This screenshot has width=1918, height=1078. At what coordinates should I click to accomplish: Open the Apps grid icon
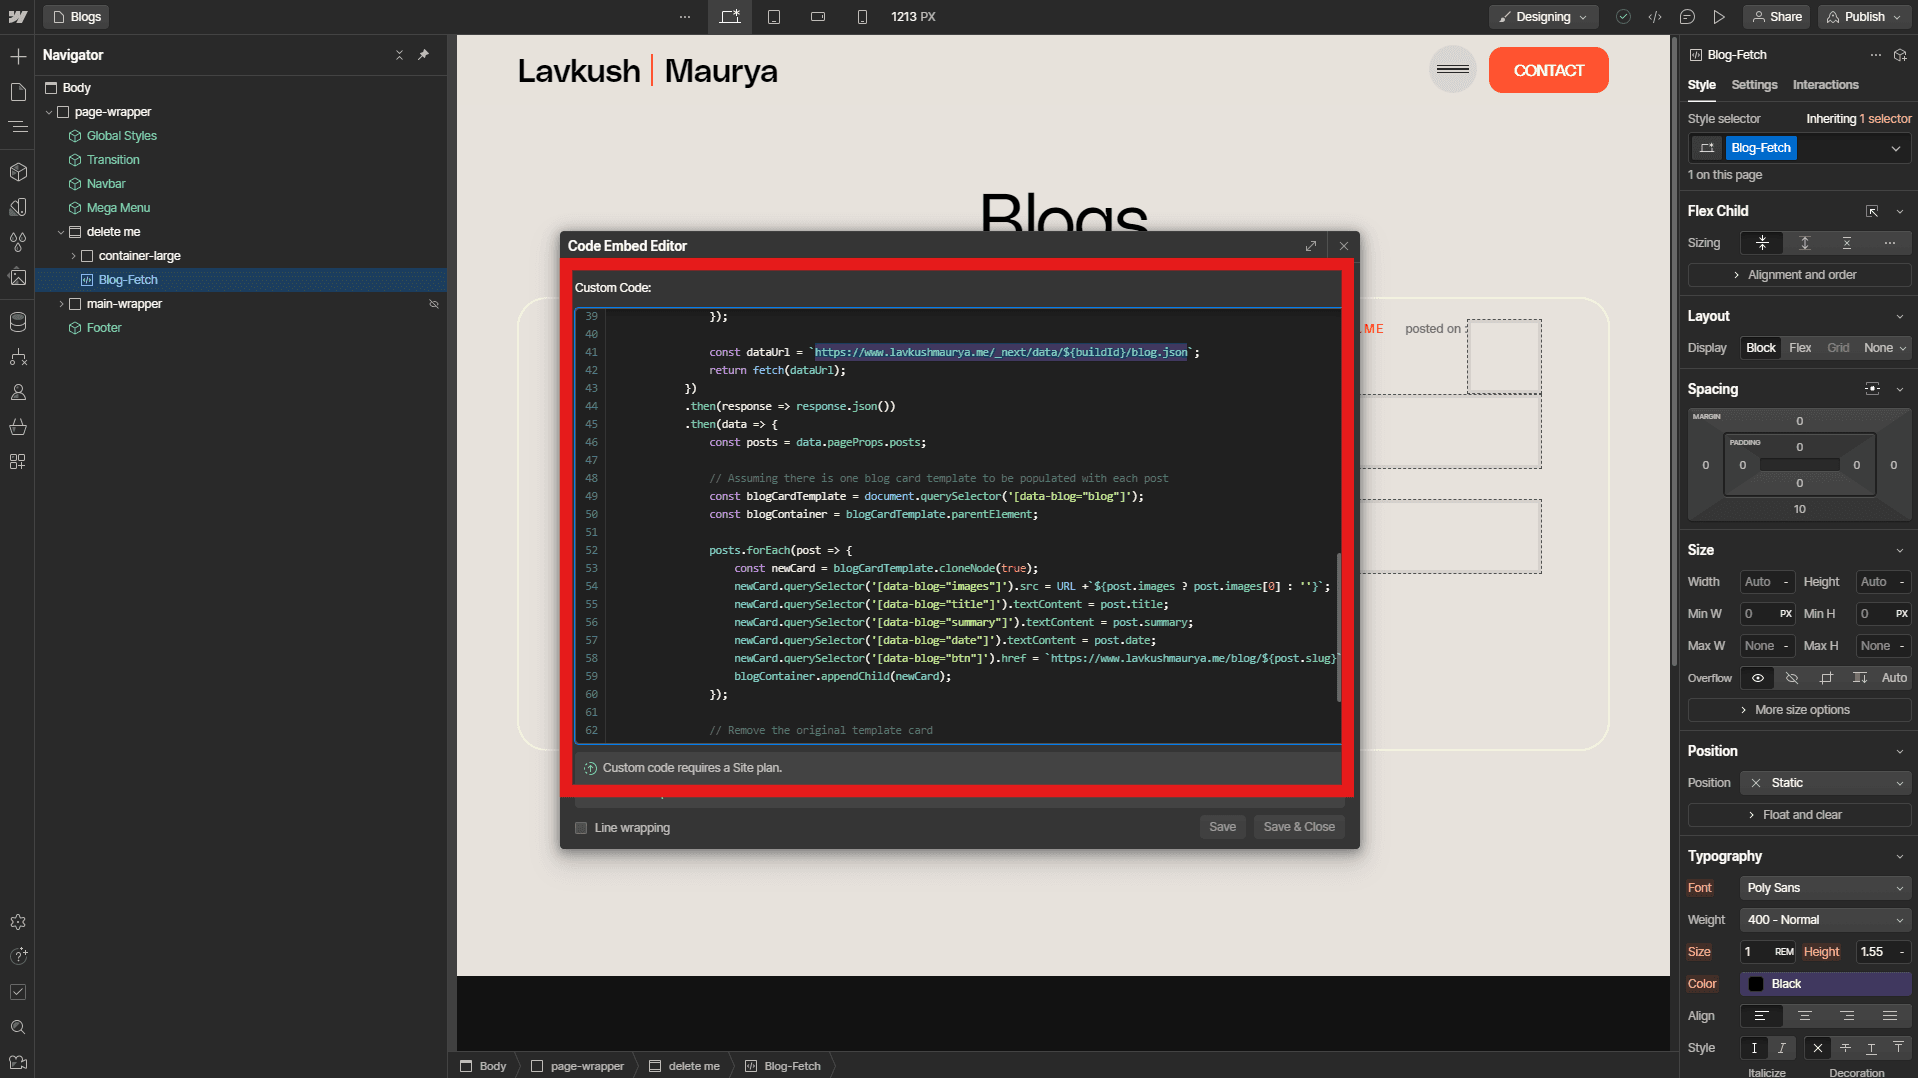click(x=18, y=462)
